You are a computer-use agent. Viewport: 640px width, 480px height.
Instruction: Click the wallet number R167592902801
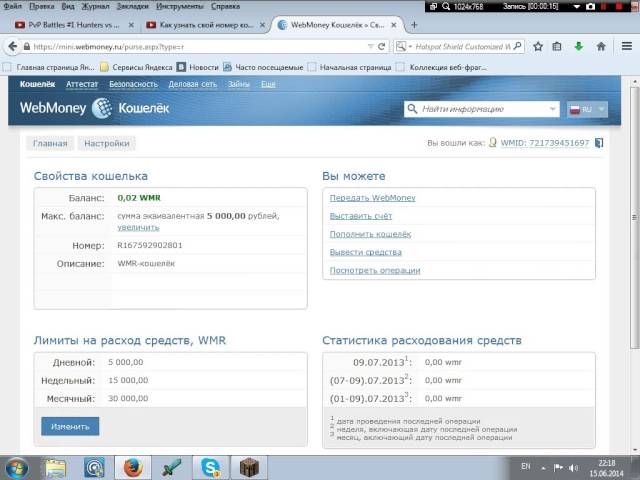pyautogui.click(x=150, y=245)
